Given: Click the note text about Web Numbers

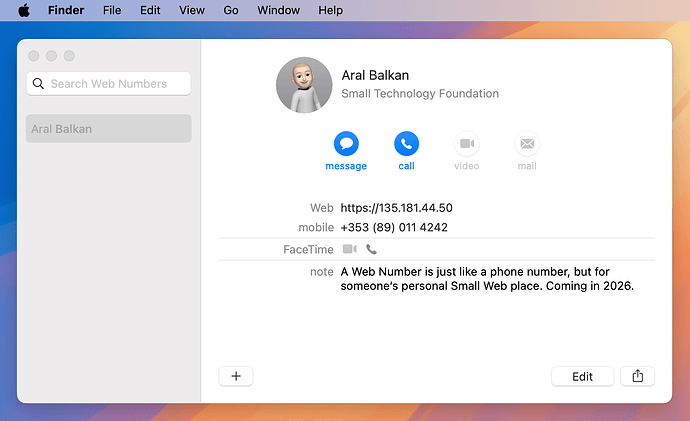Looking at the screenshot, I should tap(487, 279).
